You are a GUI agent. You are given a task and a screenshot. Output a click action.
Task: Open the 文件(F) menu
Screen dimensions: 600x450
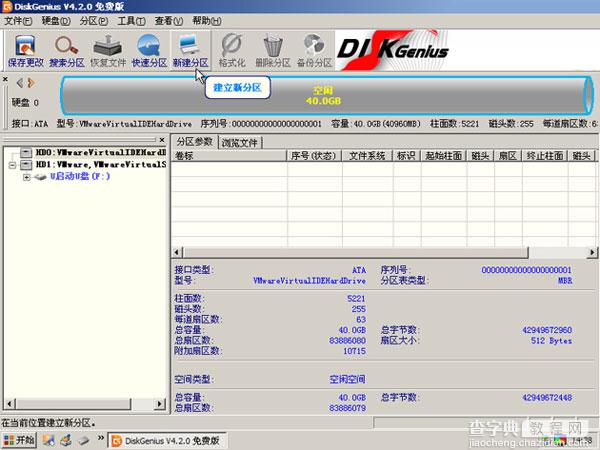coord(18,21)
